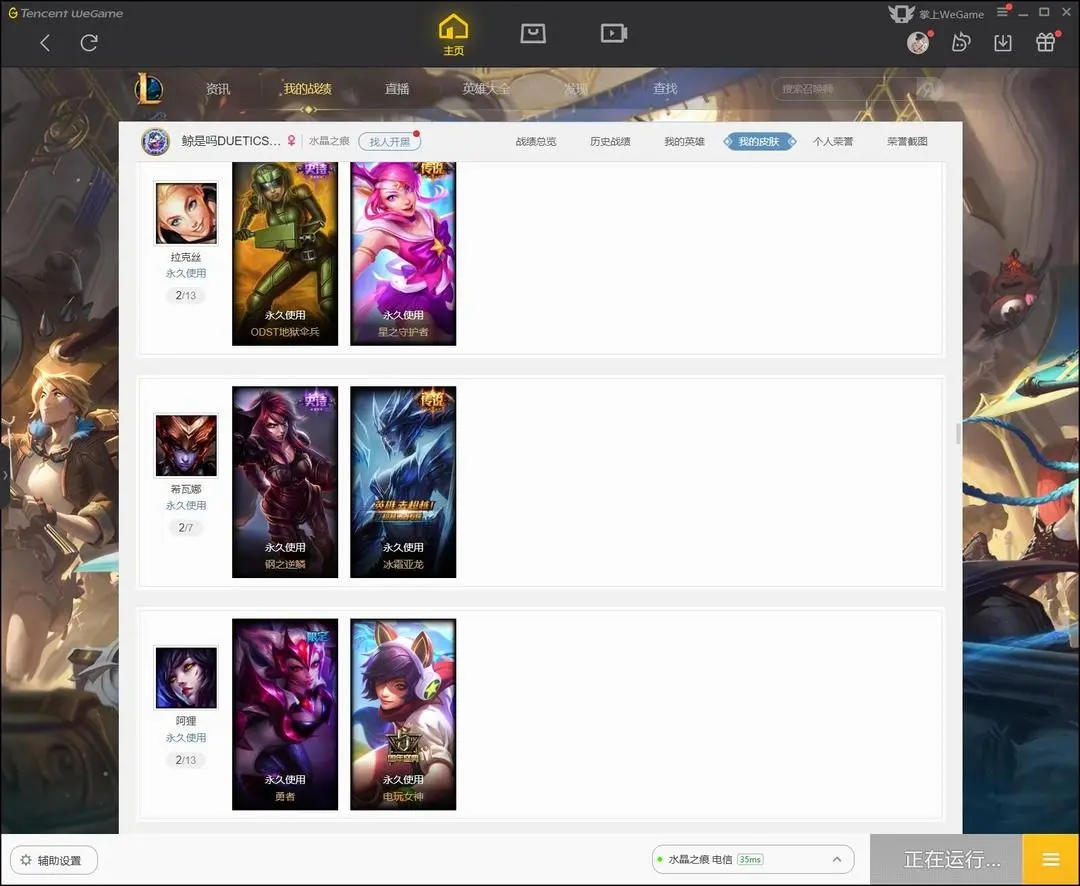This screenshot has height=886, width=1080.
Task: Open the 钢之逆鳞 skin card
Action: coord(285,482)
